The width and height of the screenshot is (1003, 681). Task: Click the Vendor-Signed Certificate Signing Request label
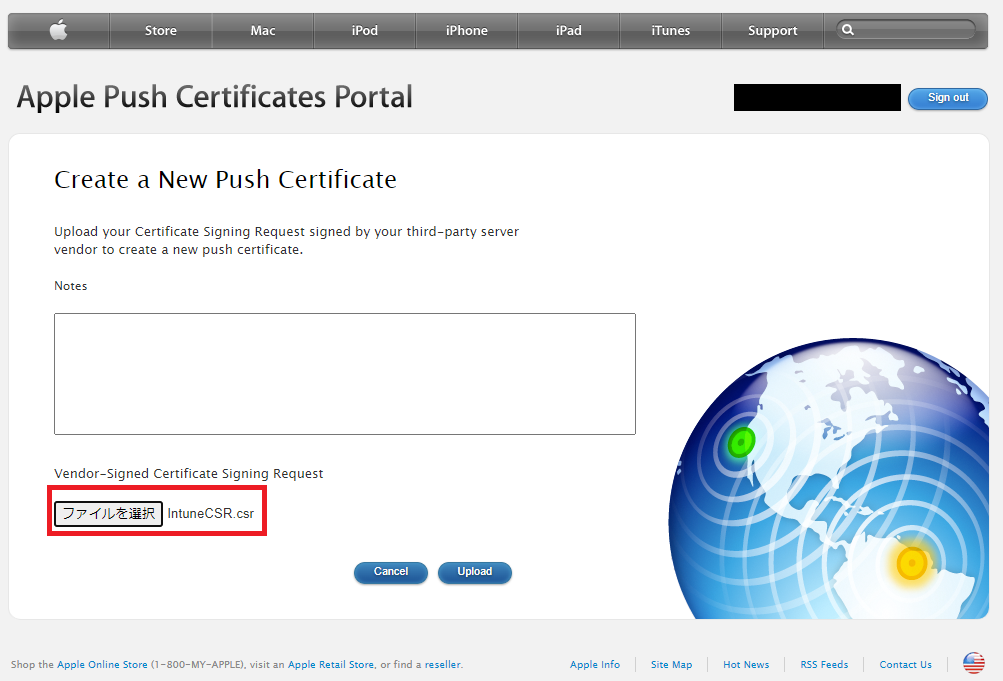(189, 473)
